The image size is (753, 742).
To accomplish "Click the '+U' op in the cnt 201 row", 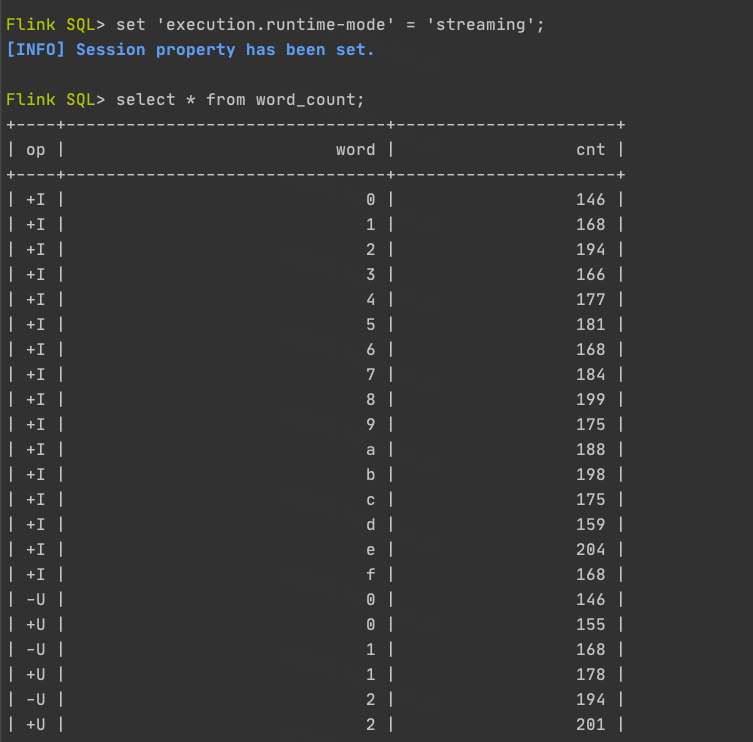I will [x=36, y=724].
